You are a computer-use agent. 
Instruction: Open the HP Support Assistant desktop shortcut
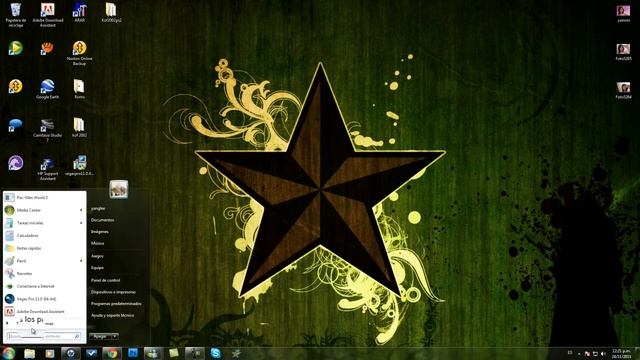click(47, 168)
